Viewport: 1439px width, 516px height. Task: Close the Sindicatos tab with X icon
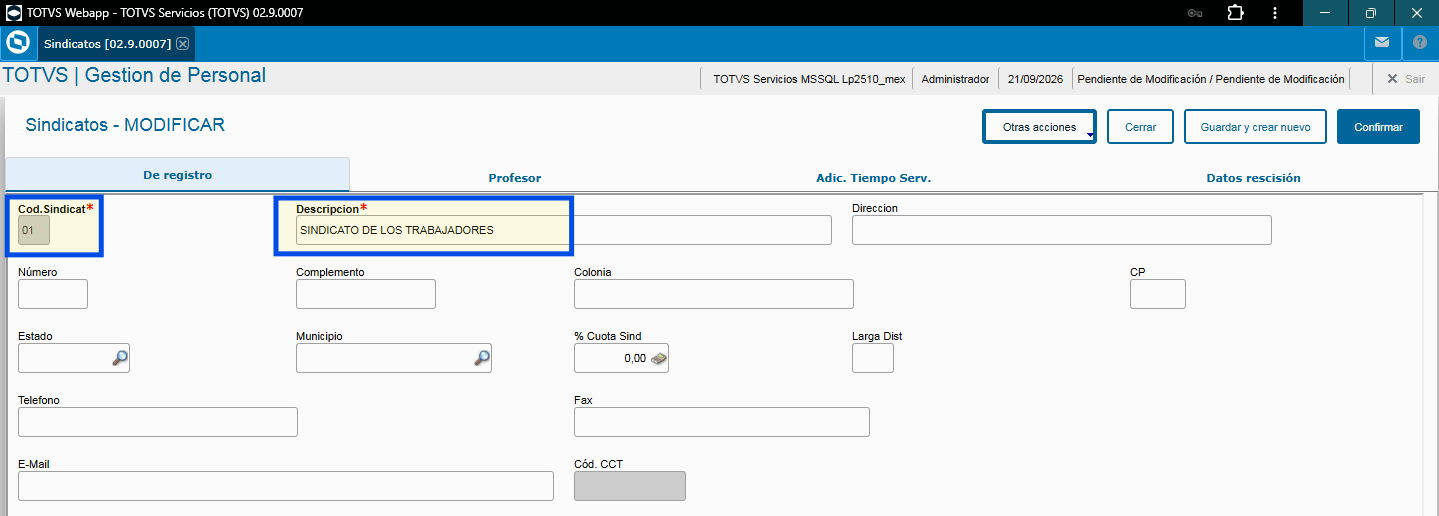coord(182,44)
